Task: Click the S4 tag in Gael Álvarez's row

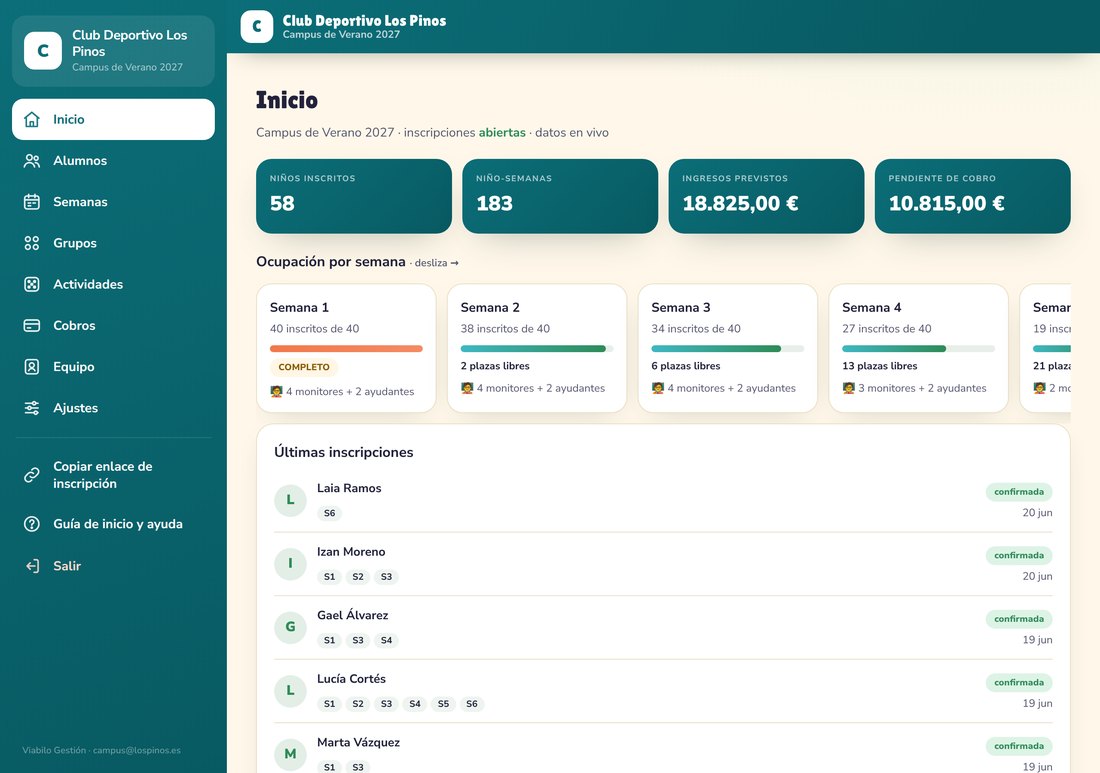Action: (x=387, y=640)
